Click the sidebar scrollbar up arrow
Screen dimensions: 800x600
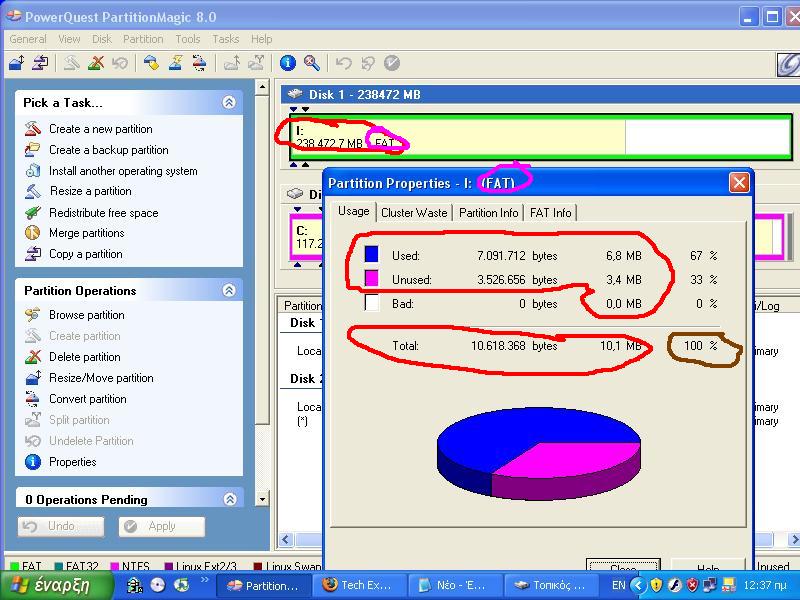point(262,87)
